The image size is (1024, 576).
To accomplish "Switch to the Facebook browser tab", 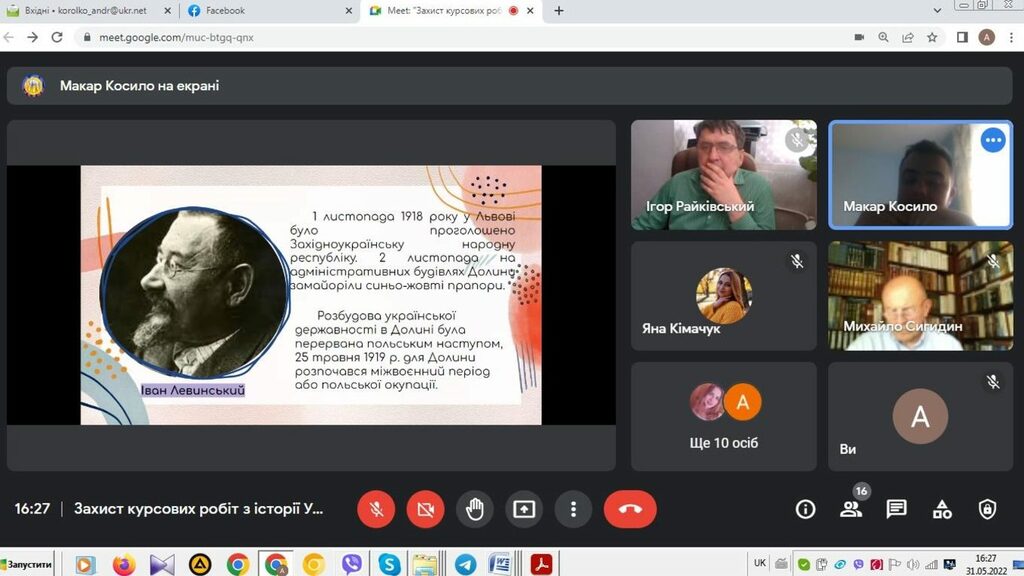I will (x=267, y=11).
